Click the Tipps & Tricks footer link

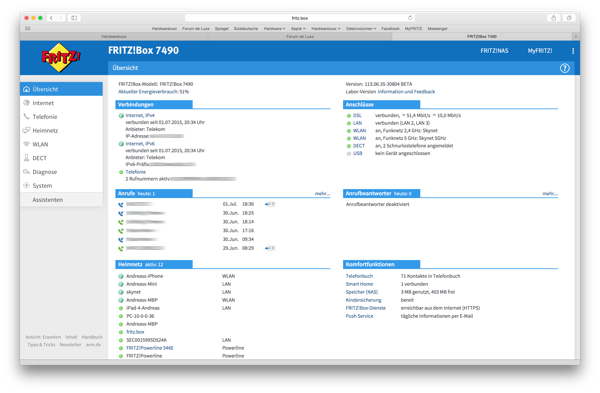pyautogui.click(x=41, y=344)
